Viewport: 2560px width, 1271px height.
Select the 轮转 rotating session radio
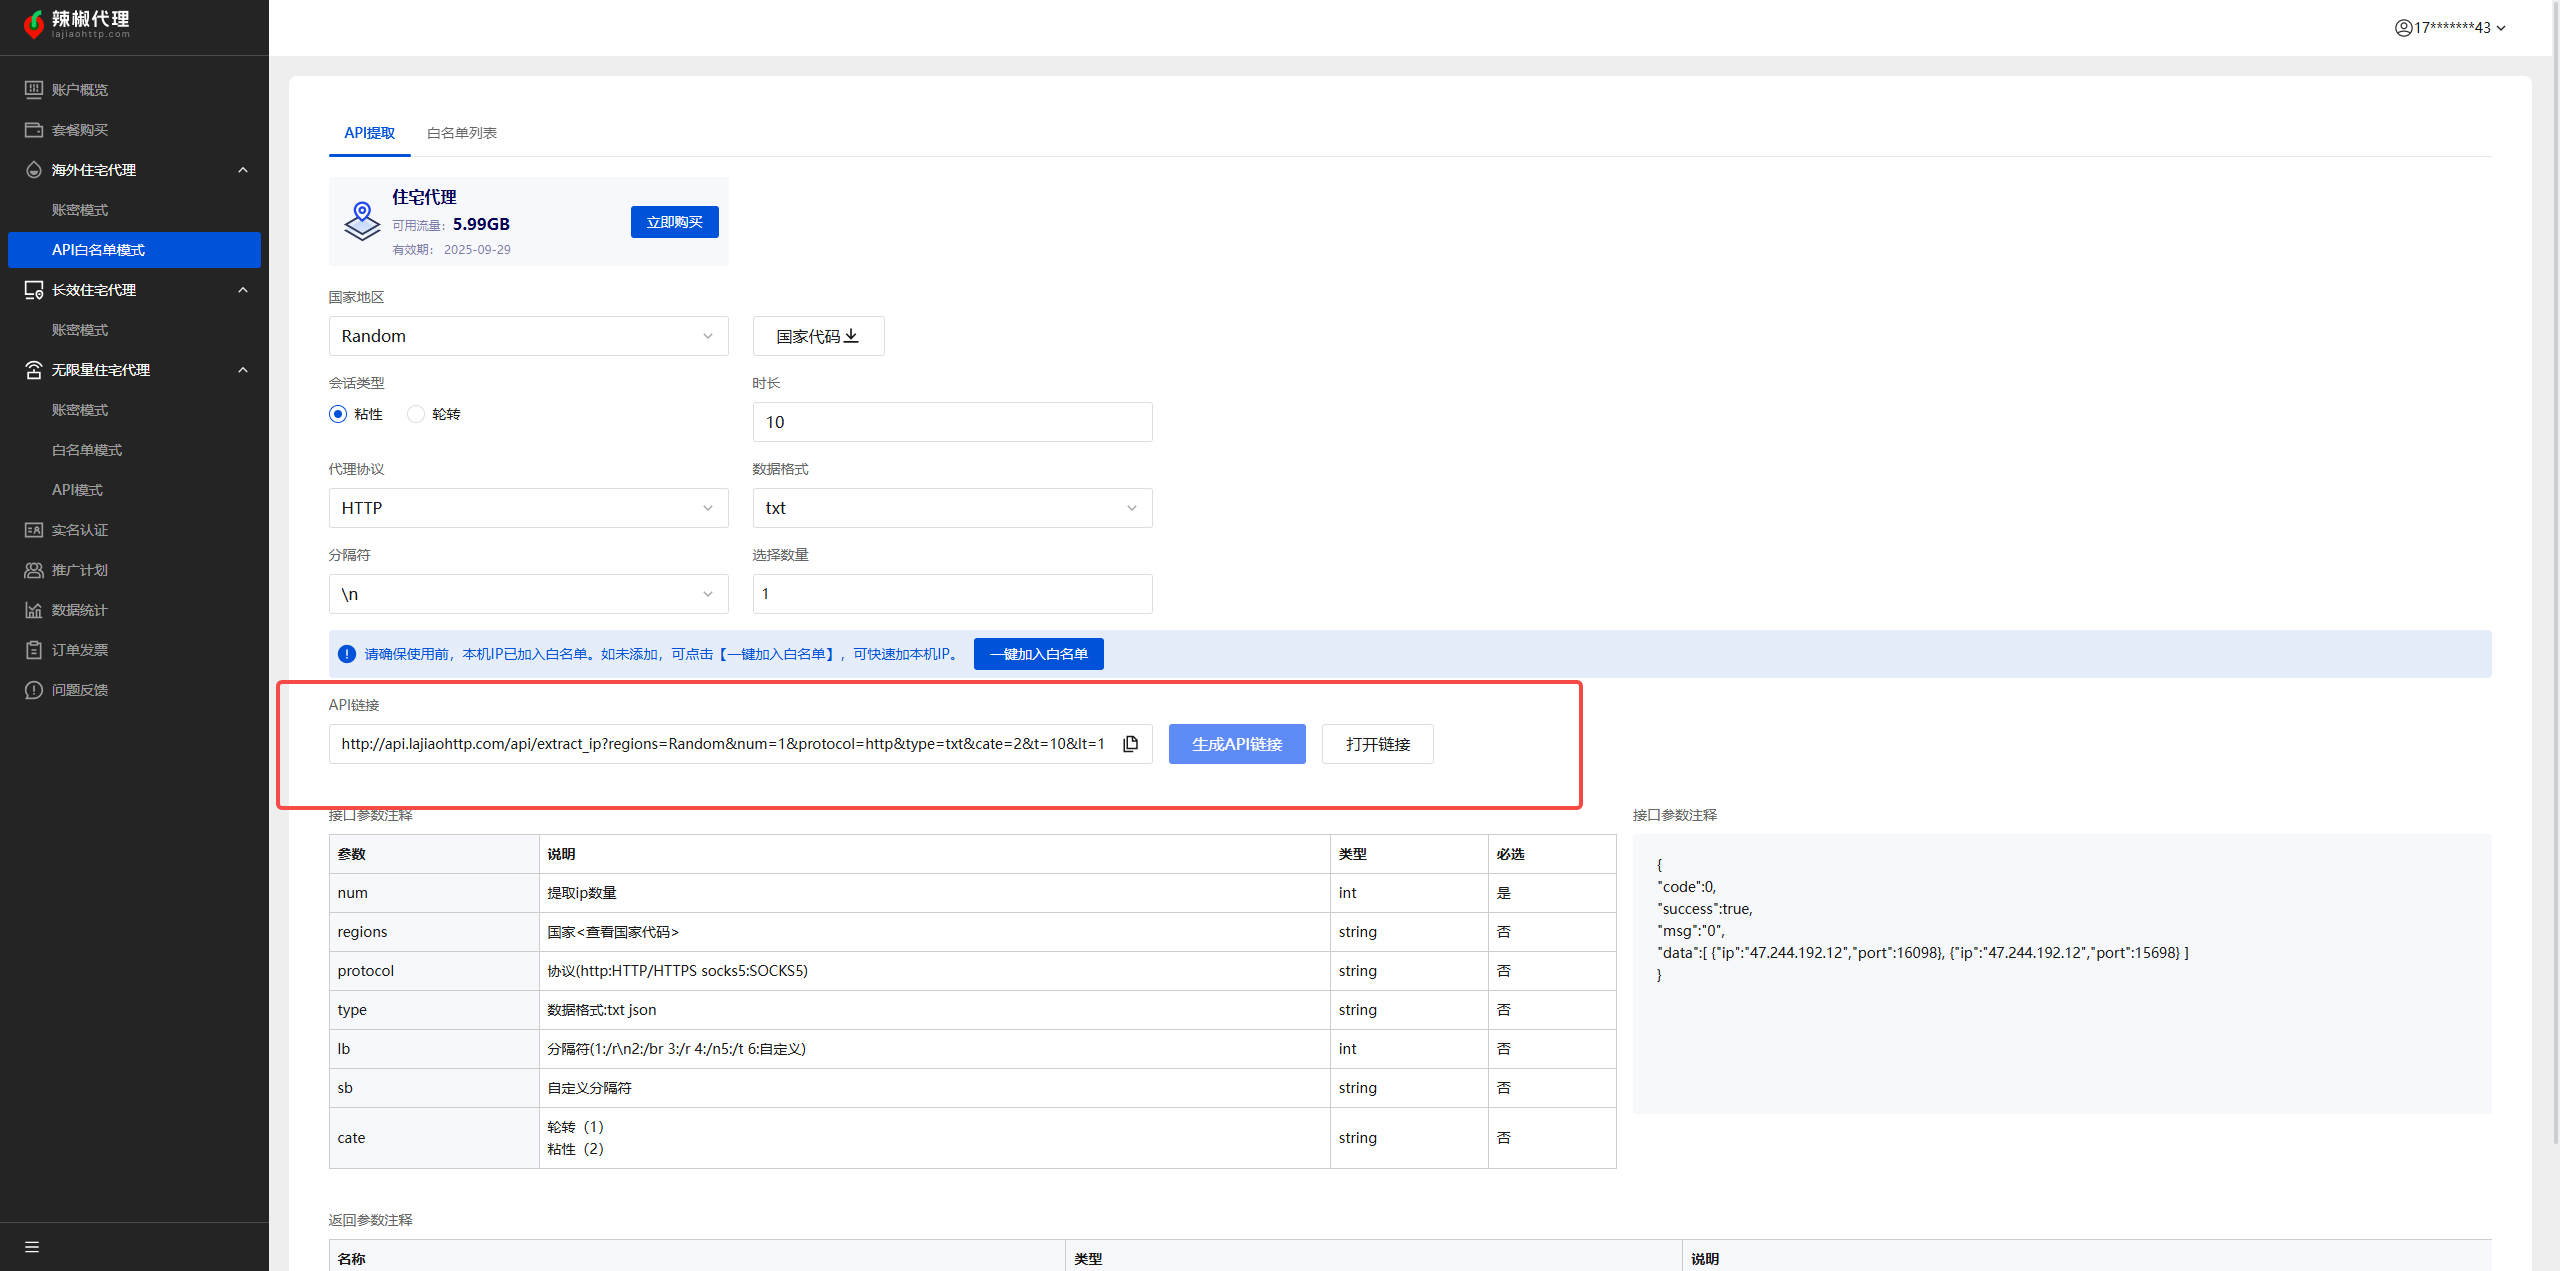[x=416, y=414]
